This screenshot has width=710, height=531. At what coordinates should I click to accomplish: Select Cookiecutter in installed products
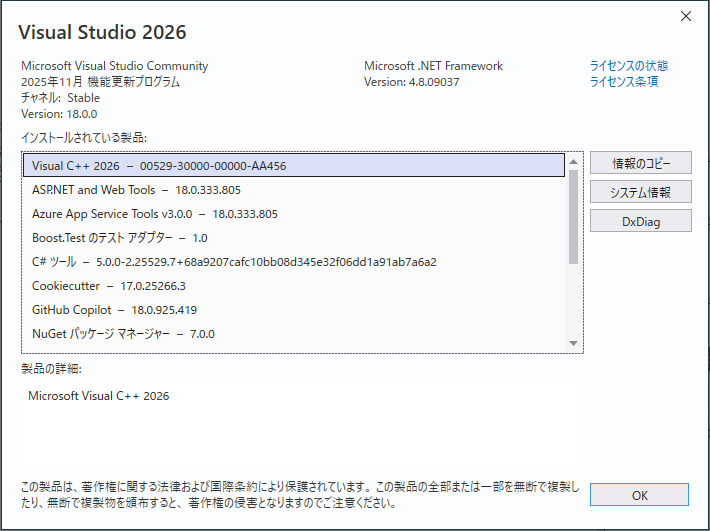click(x=108, y=286)
